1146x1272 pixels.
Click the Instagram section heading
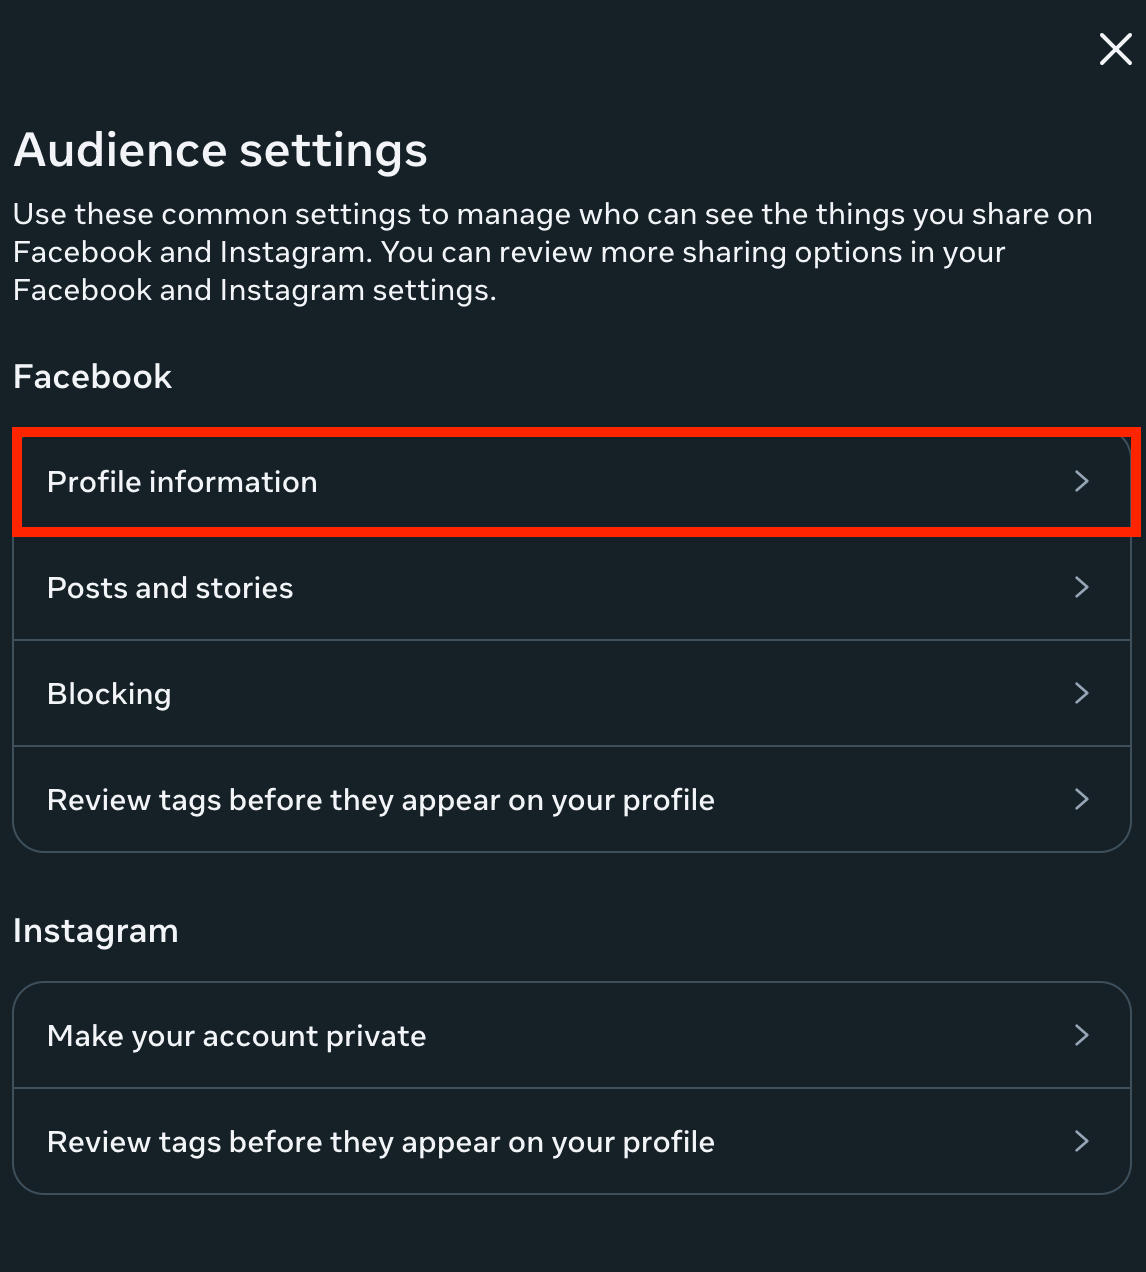[x=95, y=931]
